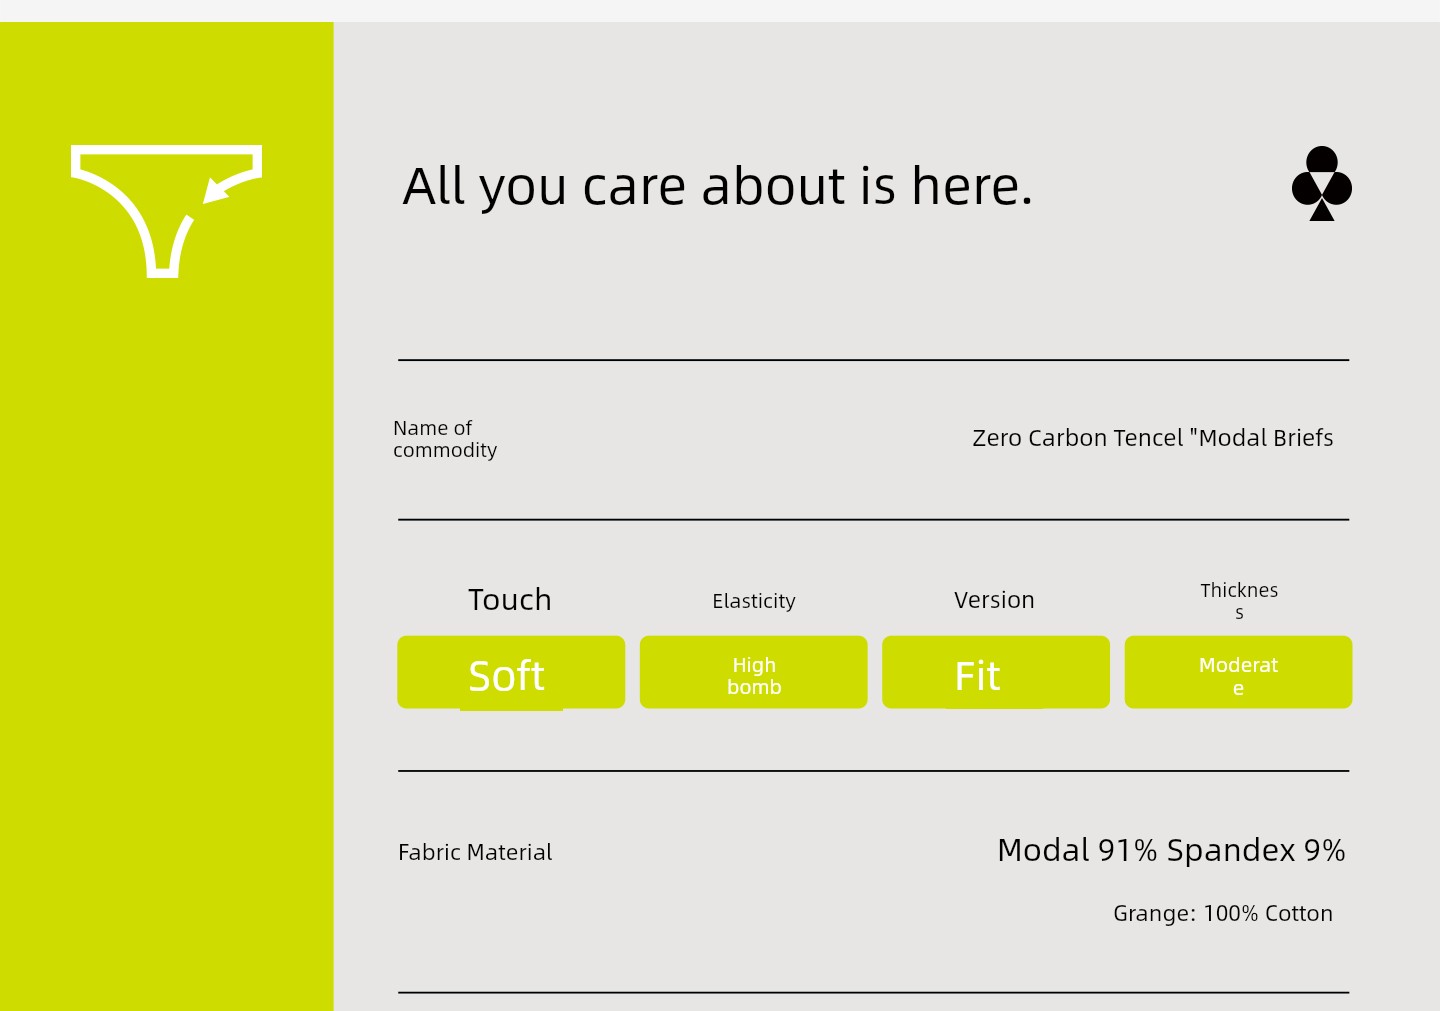Screen dimensions: 1440x1011
Task: Select the High bomb elasticity badge
Action: pos(753,673)
